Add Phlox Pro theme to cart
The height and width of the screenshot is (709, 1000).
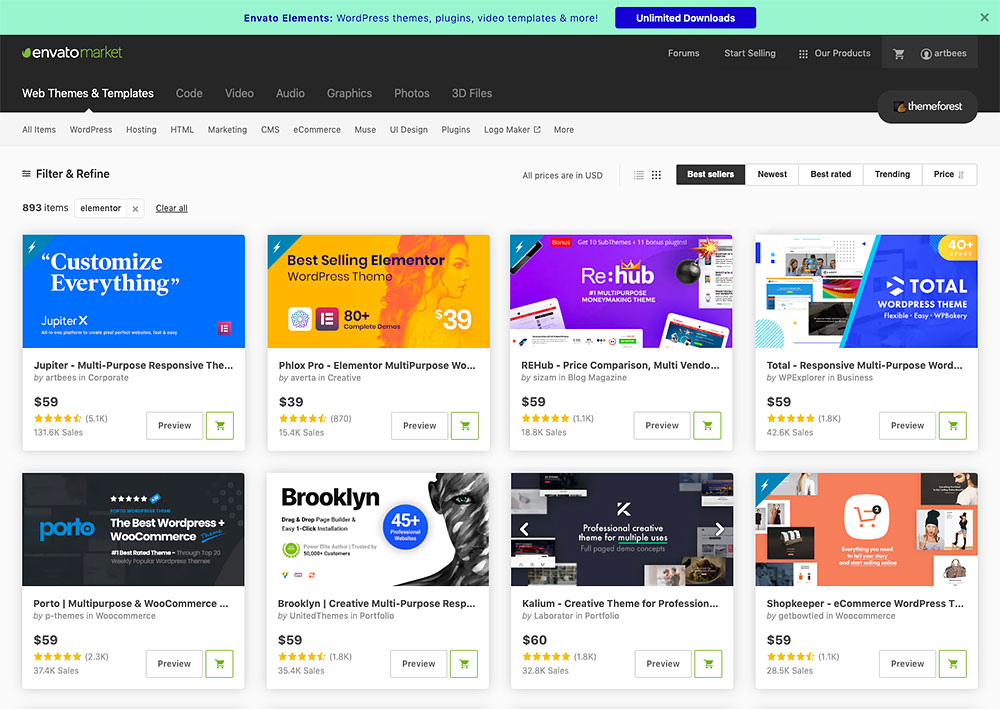464,426
